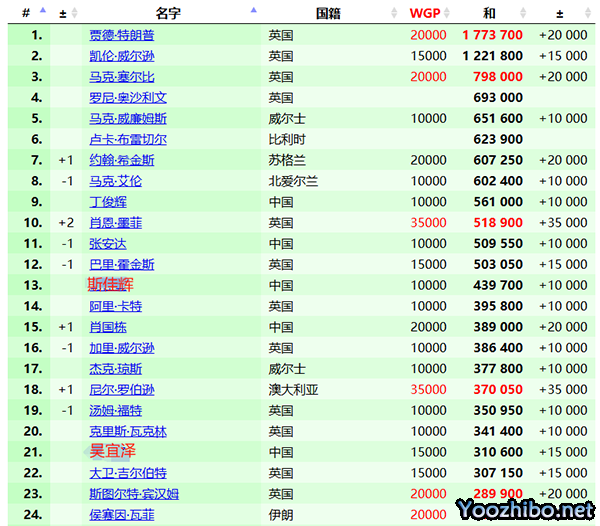The image size is (600, 526).
Task: Open 约翰·希金斯 player link
Action: [121, 160]
